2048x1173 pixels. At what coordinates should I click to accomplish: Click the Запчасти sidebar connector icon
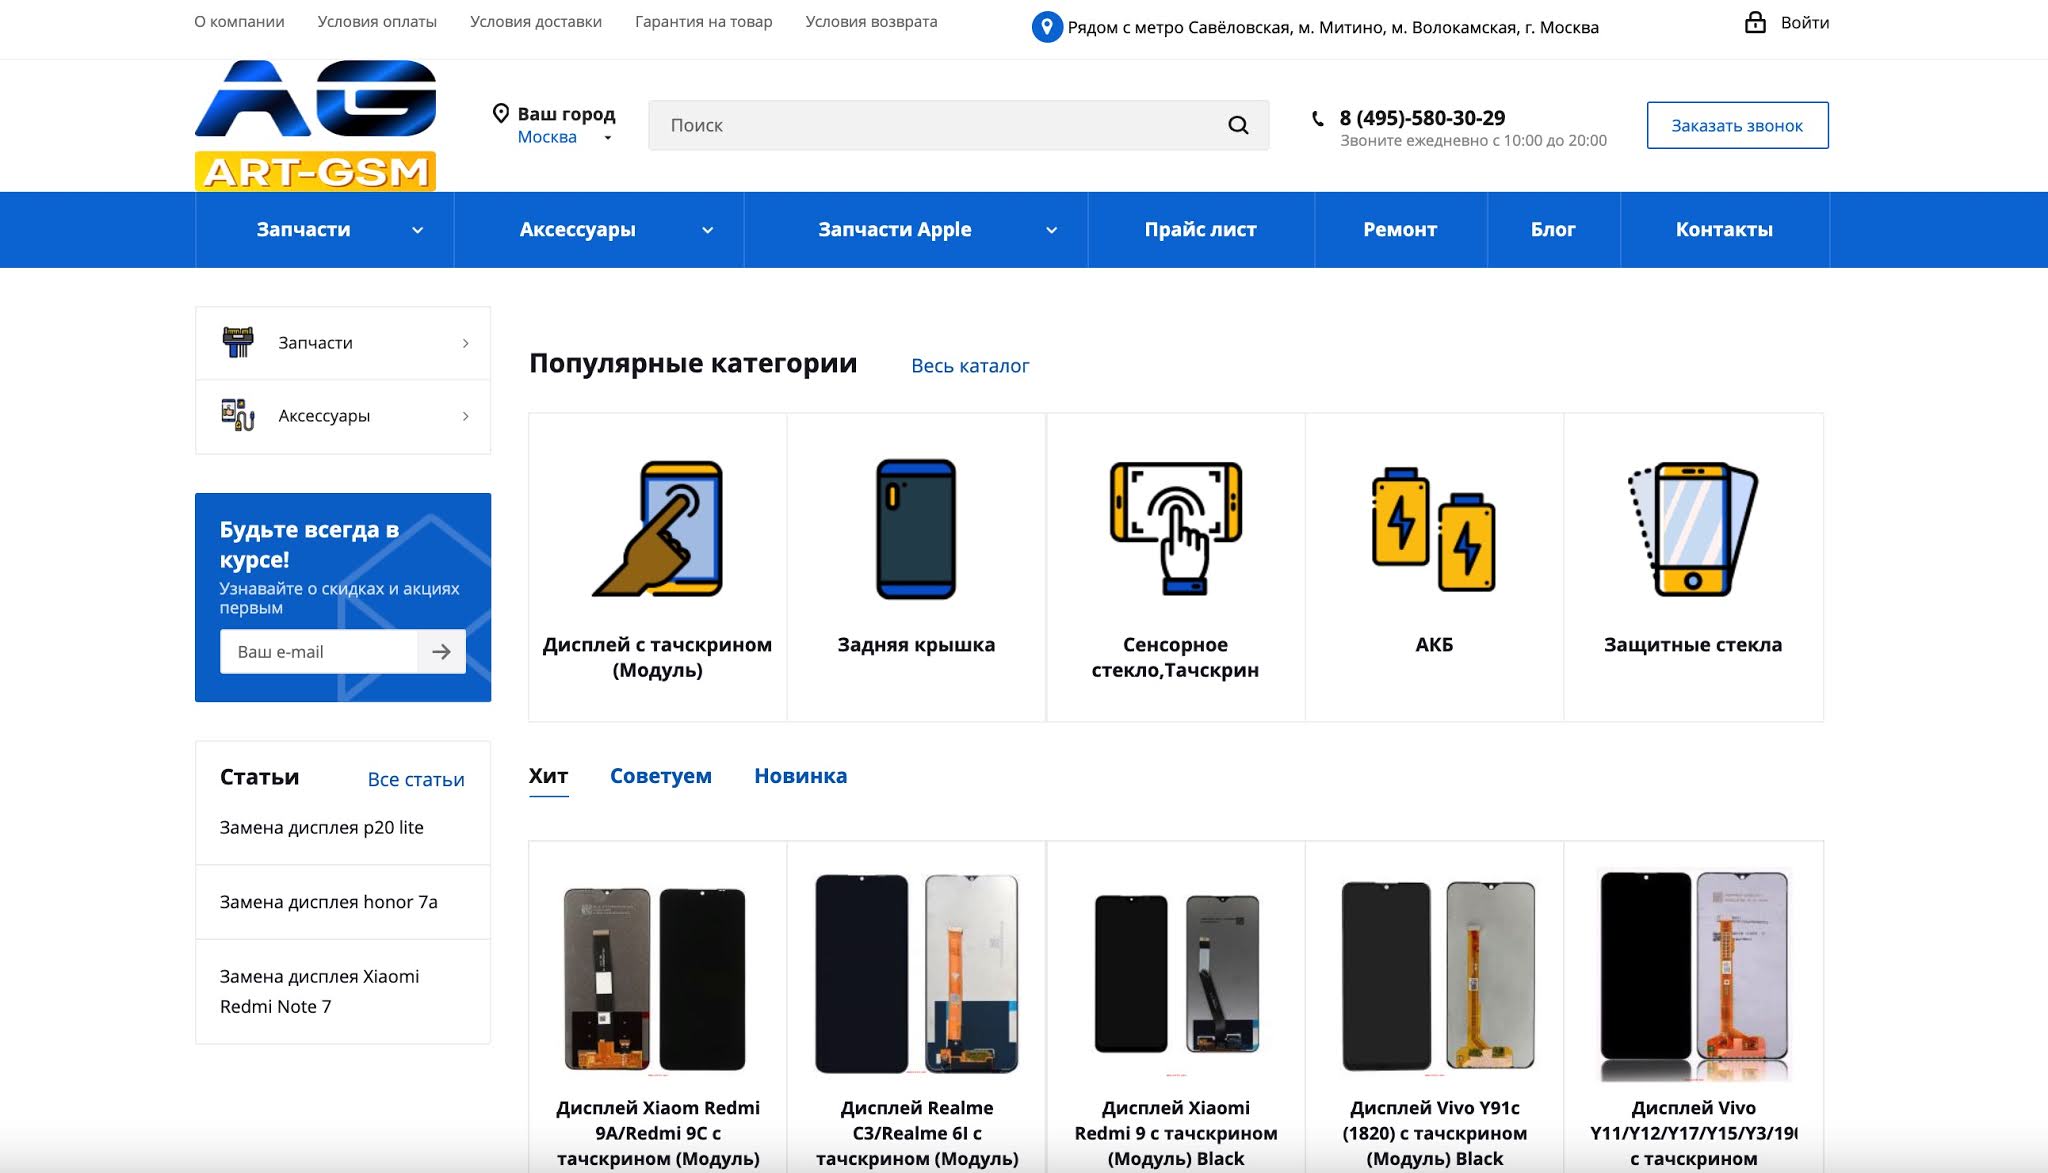click(237, 342)
